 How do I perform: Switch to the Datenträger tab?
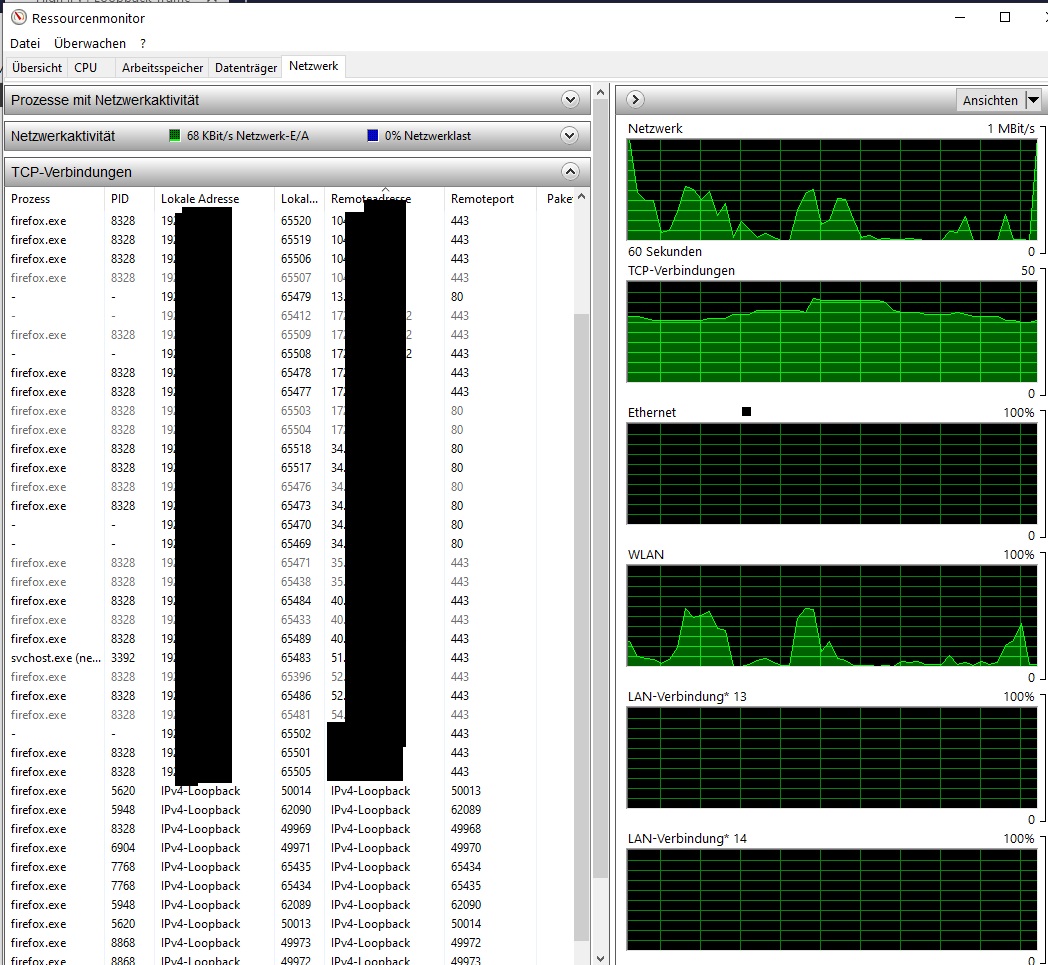point(246,67)
